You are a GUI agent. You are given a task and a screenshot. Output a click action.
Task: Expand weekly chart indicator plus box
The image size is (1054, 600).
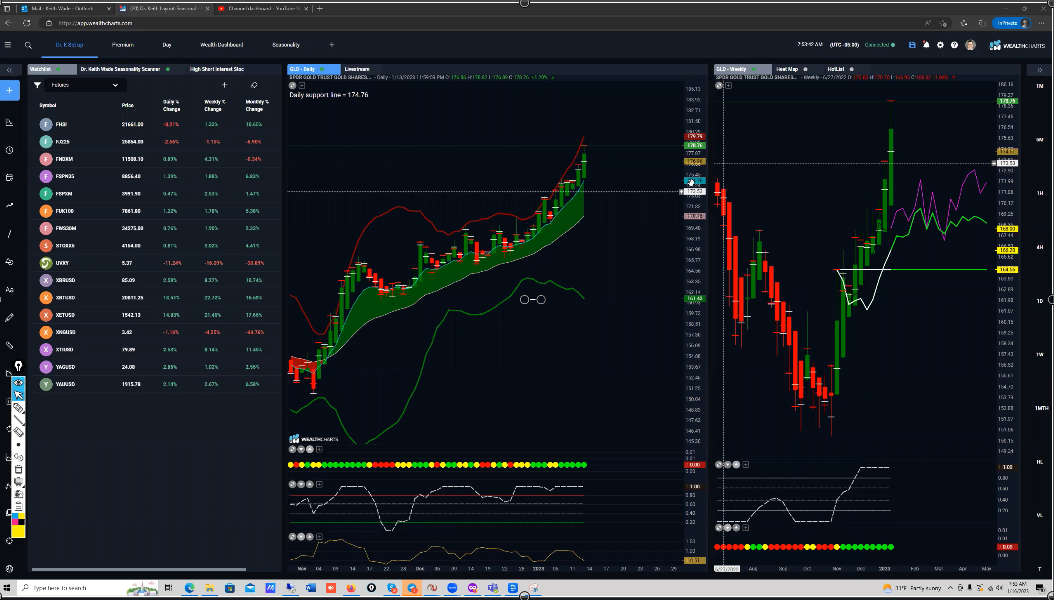point(729,85)
